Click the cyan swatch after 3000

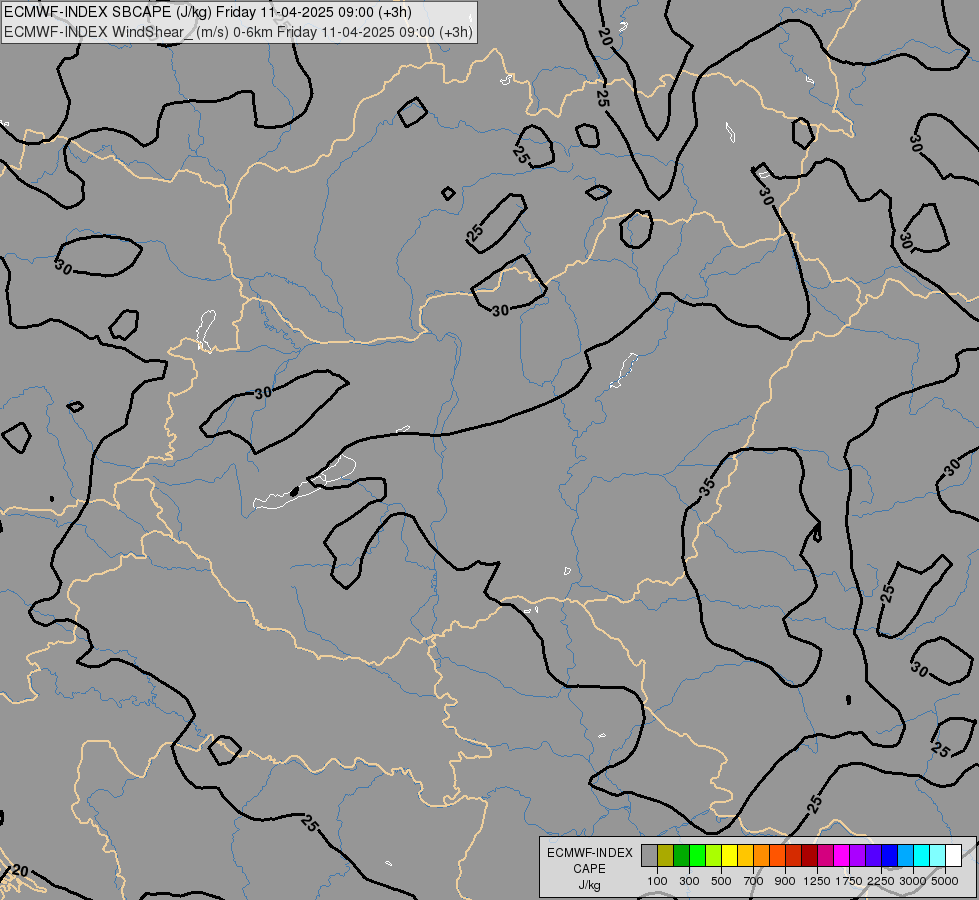point(922,856)
